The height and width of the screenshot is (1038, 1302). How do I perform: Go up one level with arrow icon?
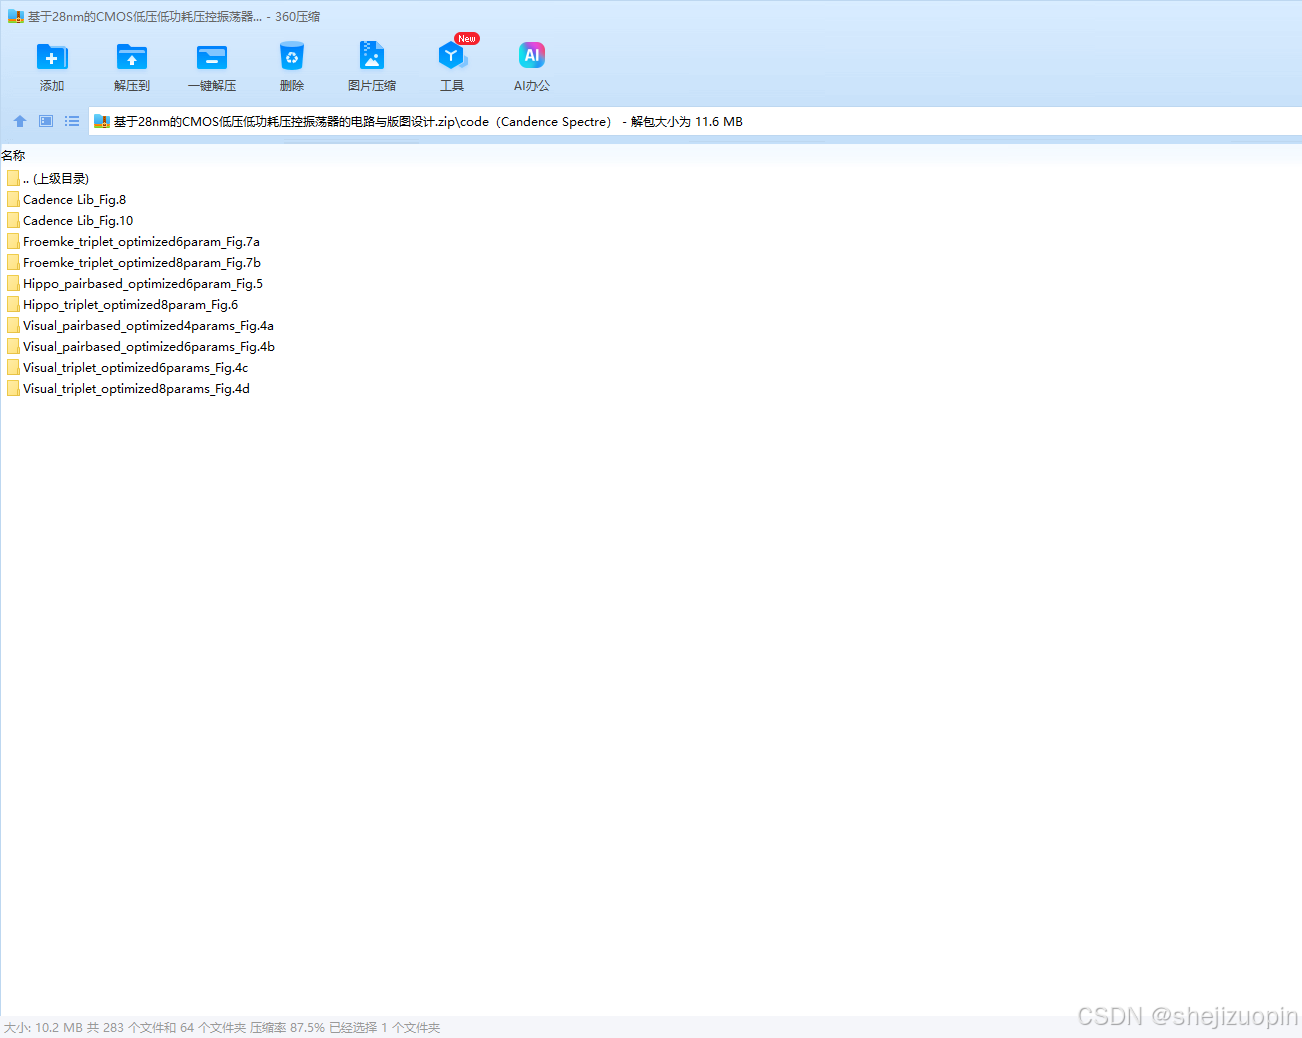coord(20,121)
